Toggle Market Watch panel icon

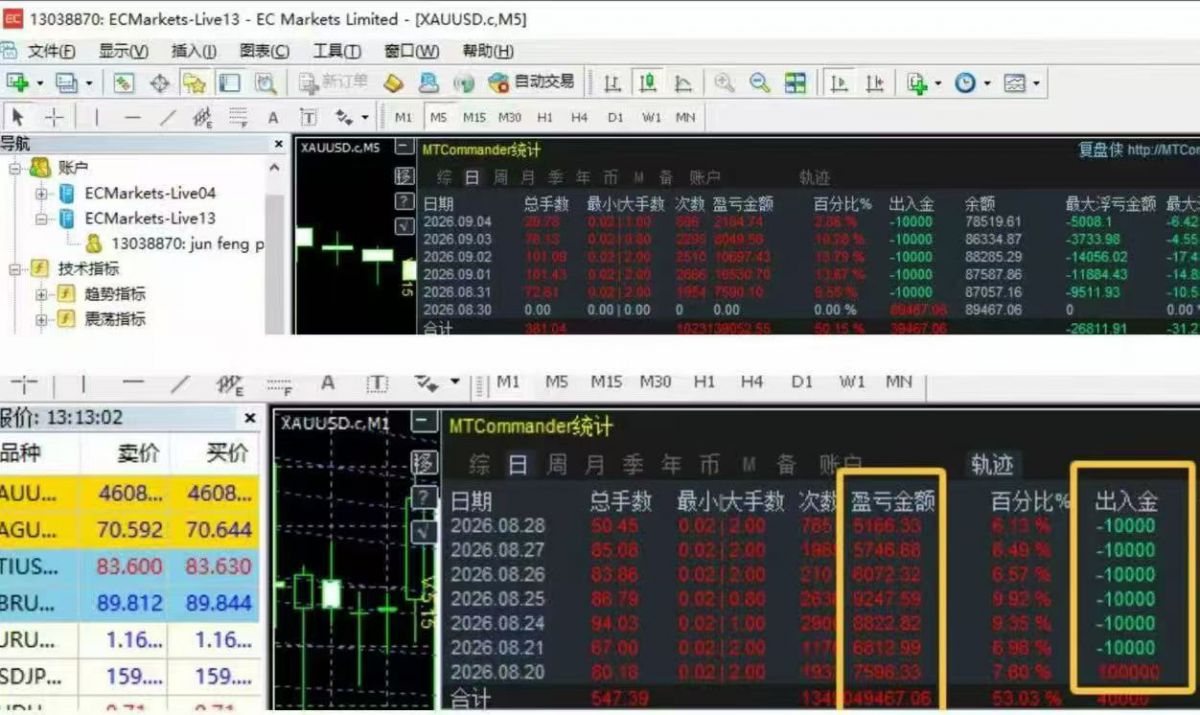click(124, 83)
